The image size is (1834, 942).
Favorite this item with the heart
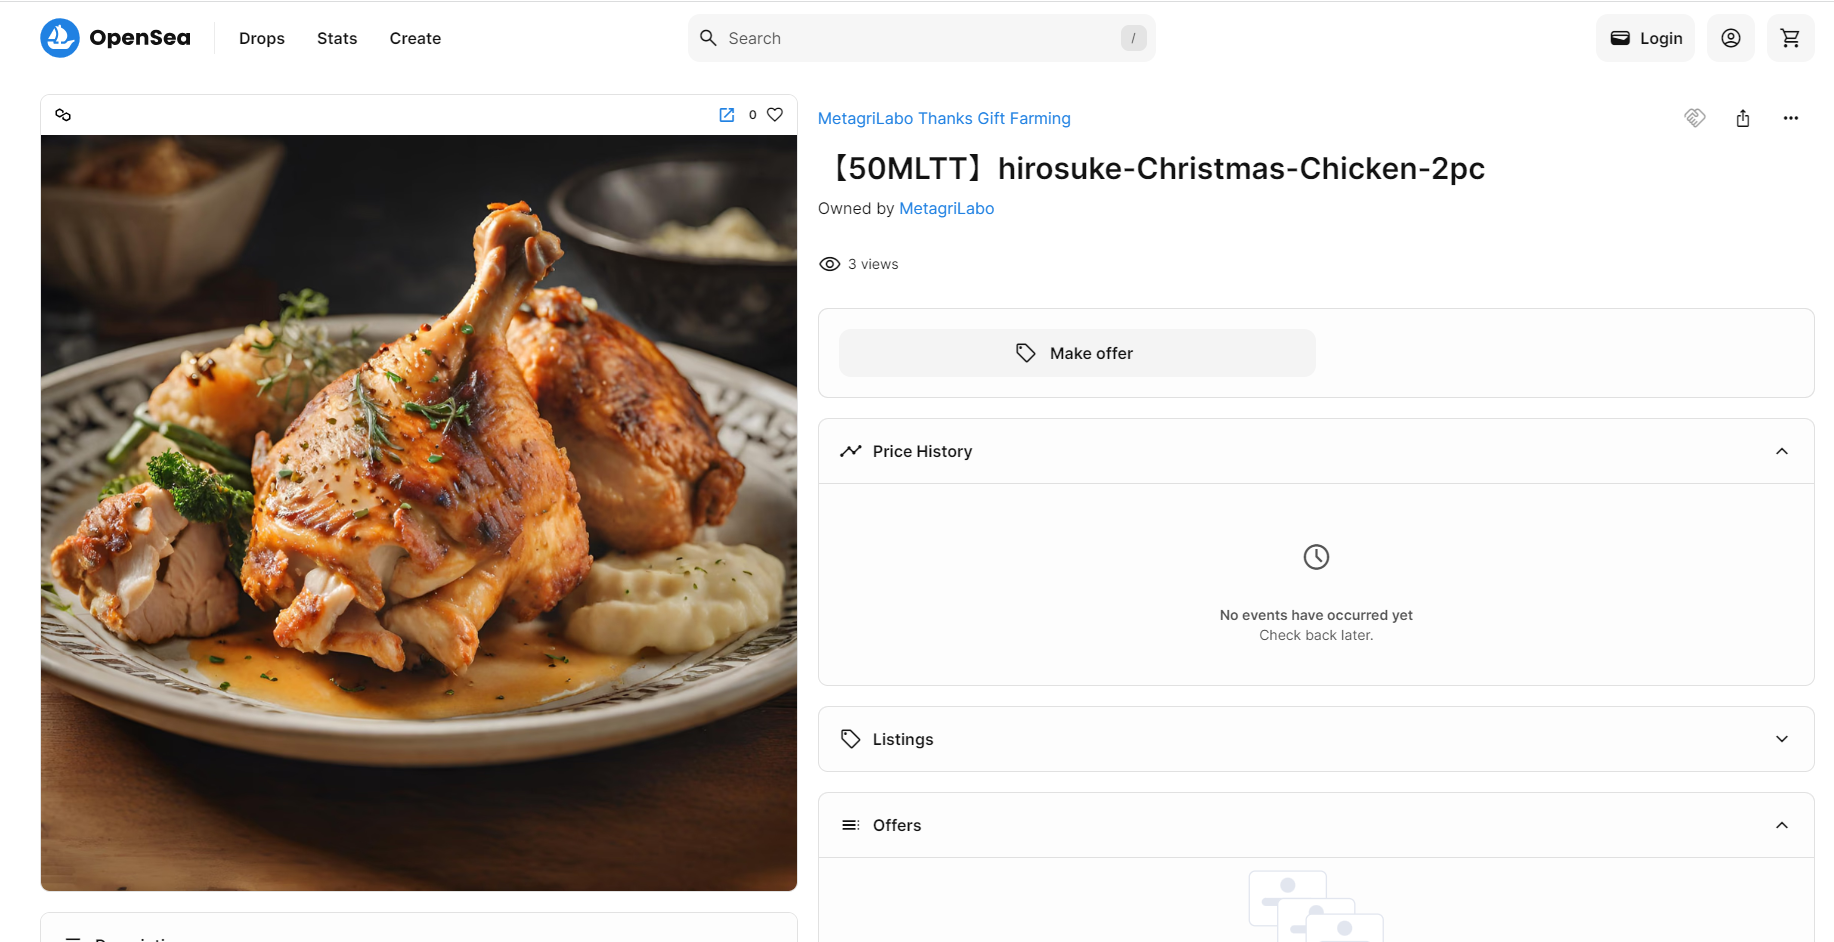coord(775,115)
